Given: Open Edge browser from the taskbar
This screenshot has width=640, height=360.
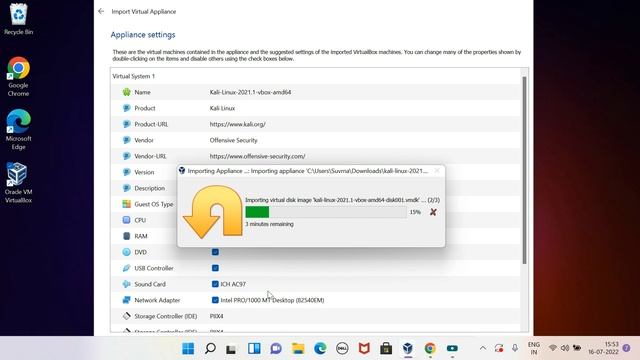Looking at the screenshot, I should pos(320,348).
